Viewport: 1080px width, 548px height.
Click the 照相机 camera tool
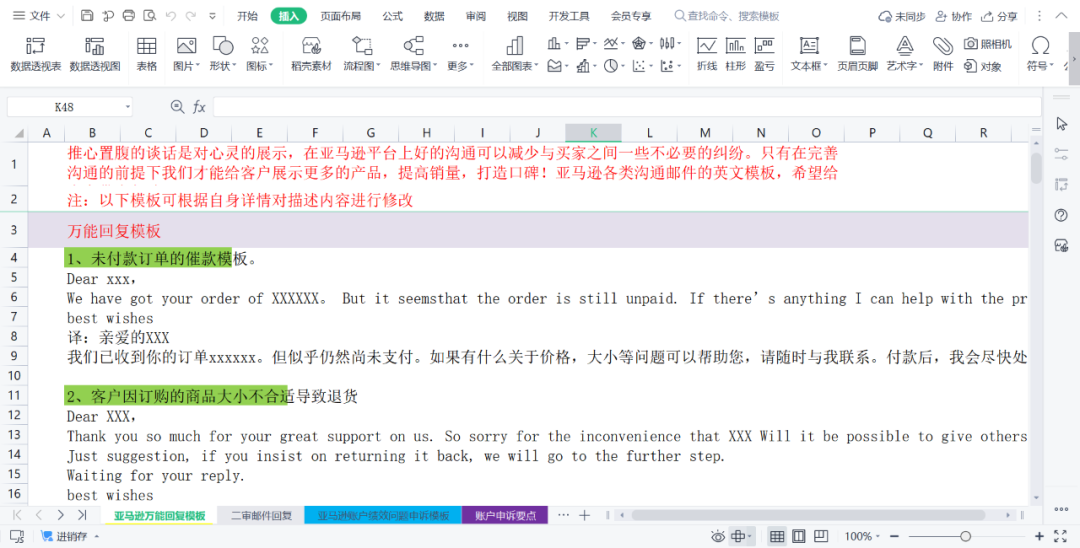click(x=988, y=44)
